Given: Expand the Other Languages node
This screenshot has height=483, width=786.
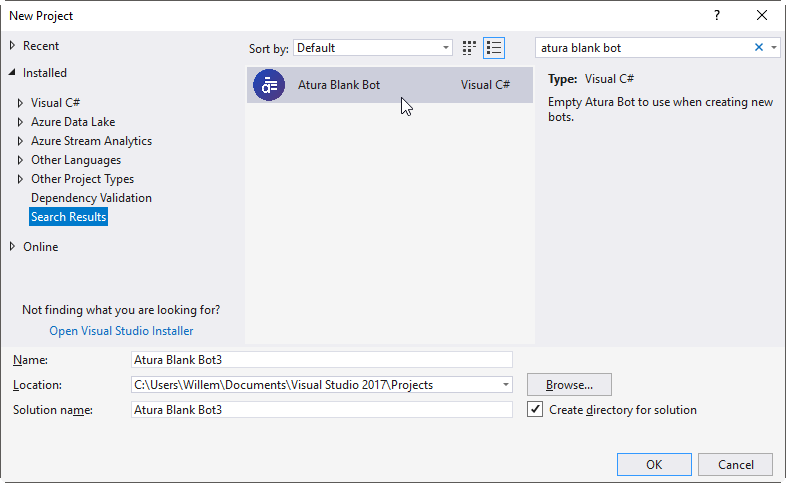Looking at the screenshot, I should click(x=20, y=160).
